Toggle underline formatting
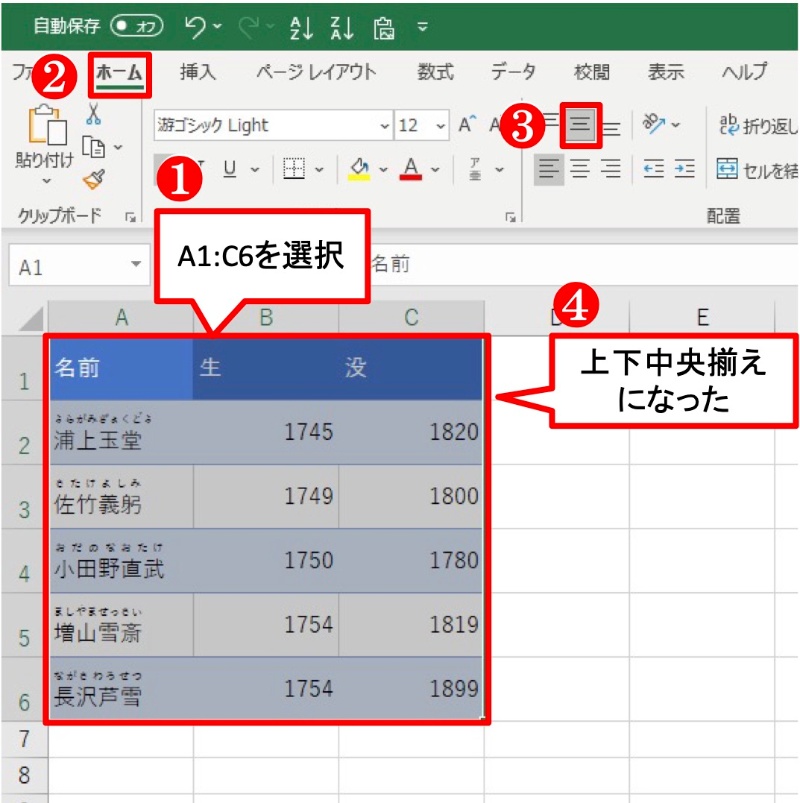The width and height of the screenshot is (800, 803). coord(229,168)
